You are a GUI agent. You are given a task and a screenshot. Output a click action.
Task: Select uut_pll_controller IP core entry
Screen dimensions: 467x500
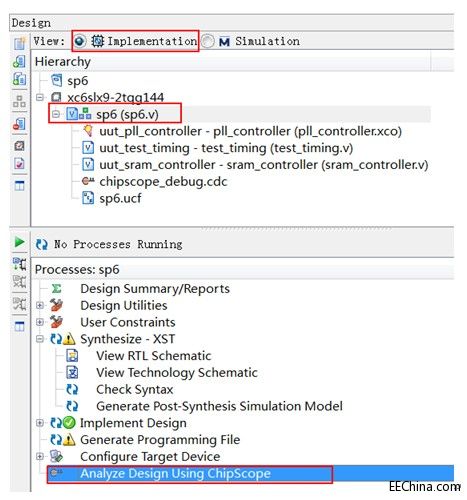point(250,131)
